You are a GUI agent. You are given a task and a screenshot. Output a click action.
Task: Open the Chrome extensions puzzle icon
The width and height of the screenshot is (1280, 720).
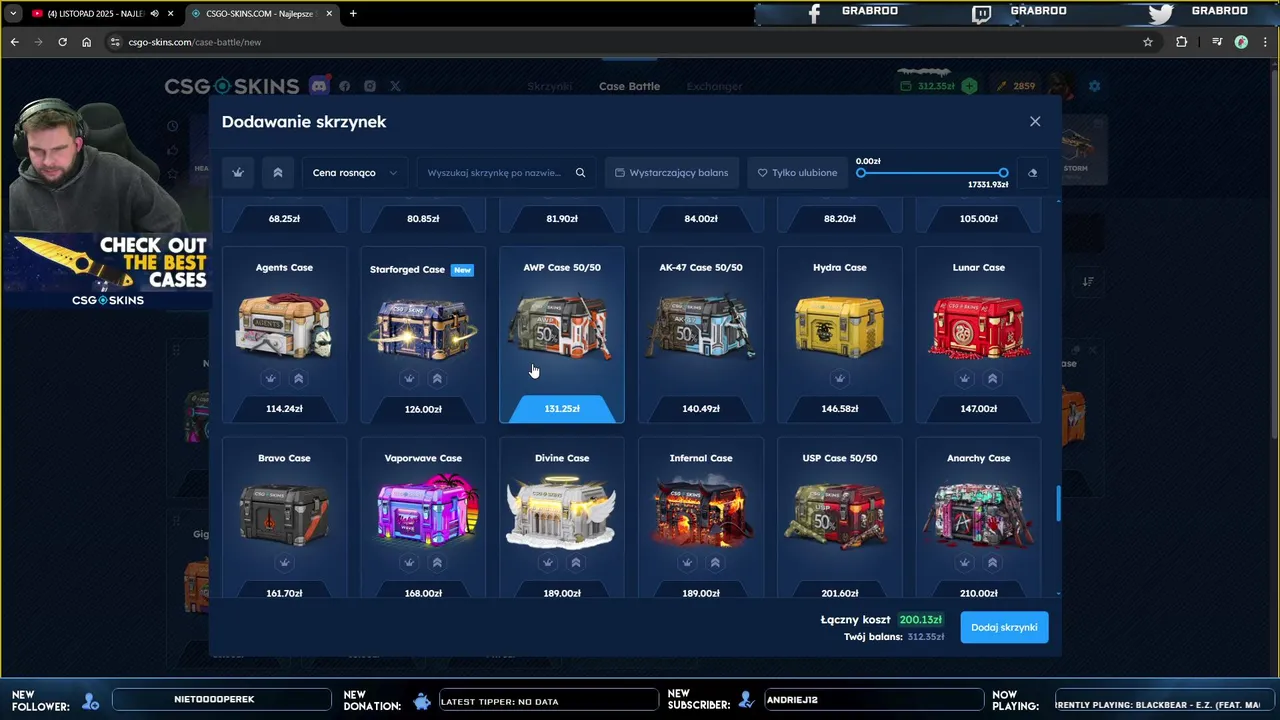coord(1182,42)
